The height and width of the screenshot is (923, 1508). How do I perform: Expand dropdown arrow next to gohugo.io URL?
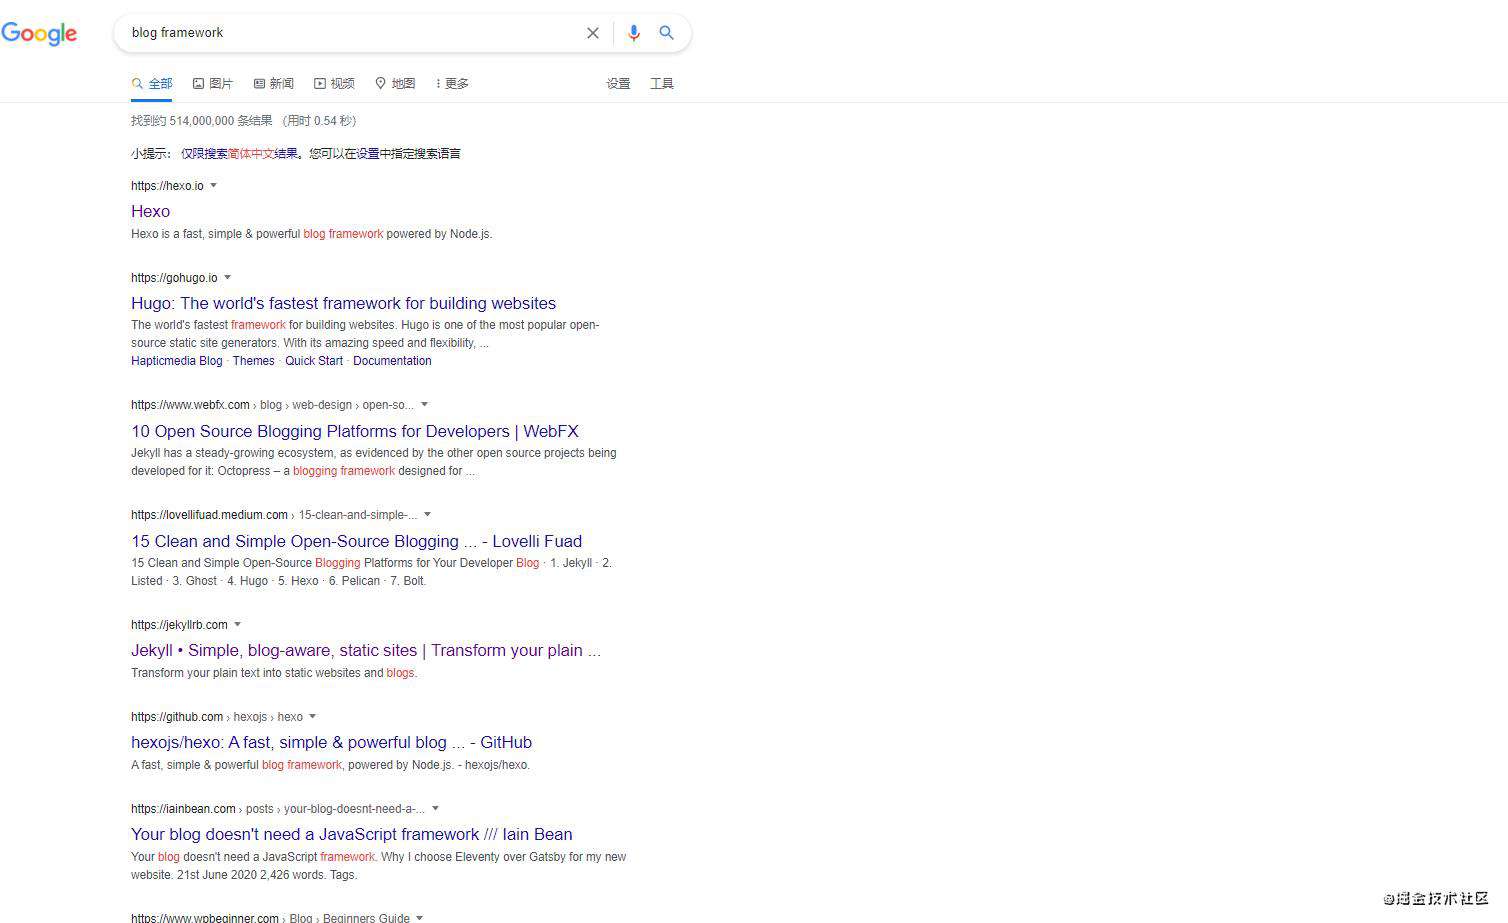pos(227,277)
